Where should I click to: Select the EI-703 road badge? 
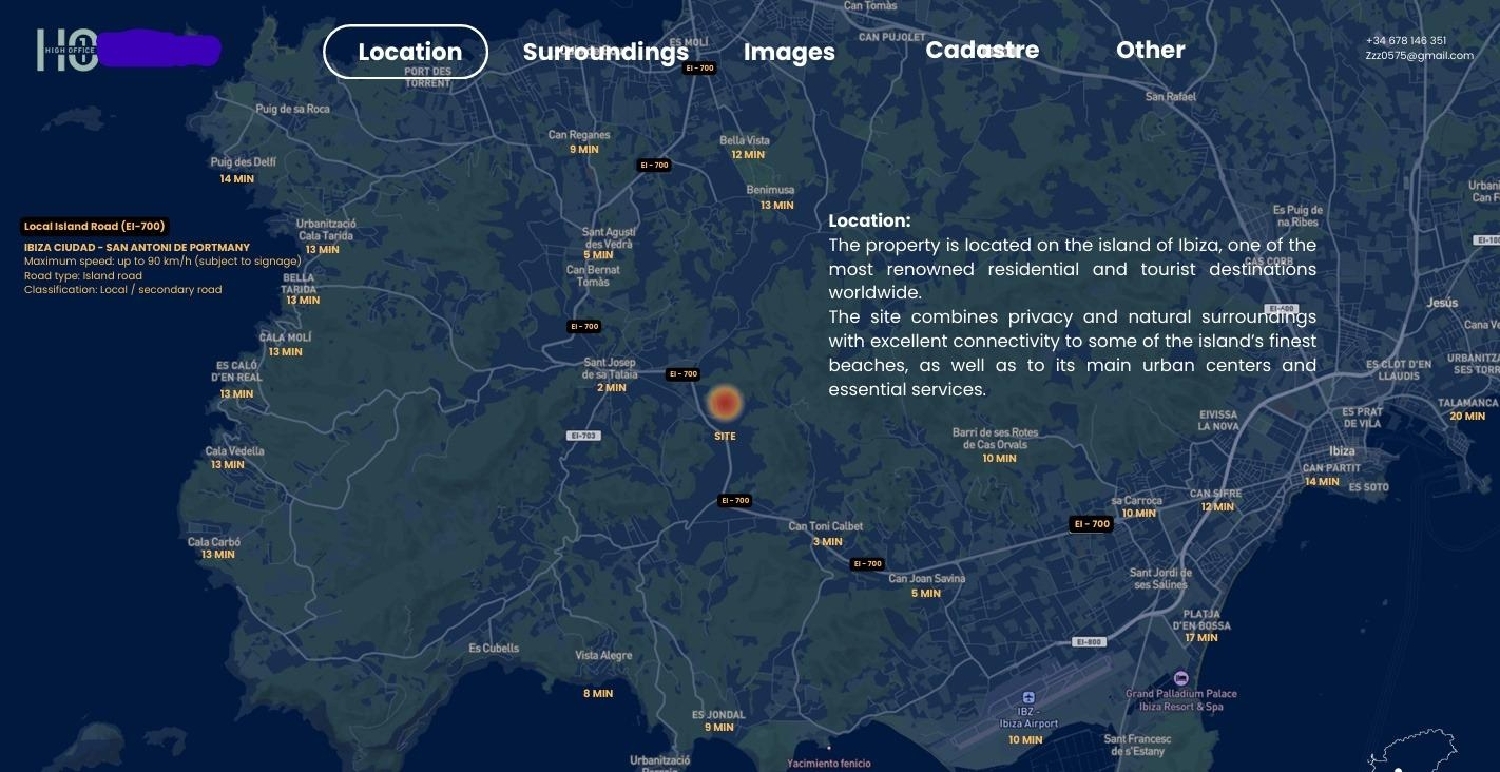coord(583,436)
